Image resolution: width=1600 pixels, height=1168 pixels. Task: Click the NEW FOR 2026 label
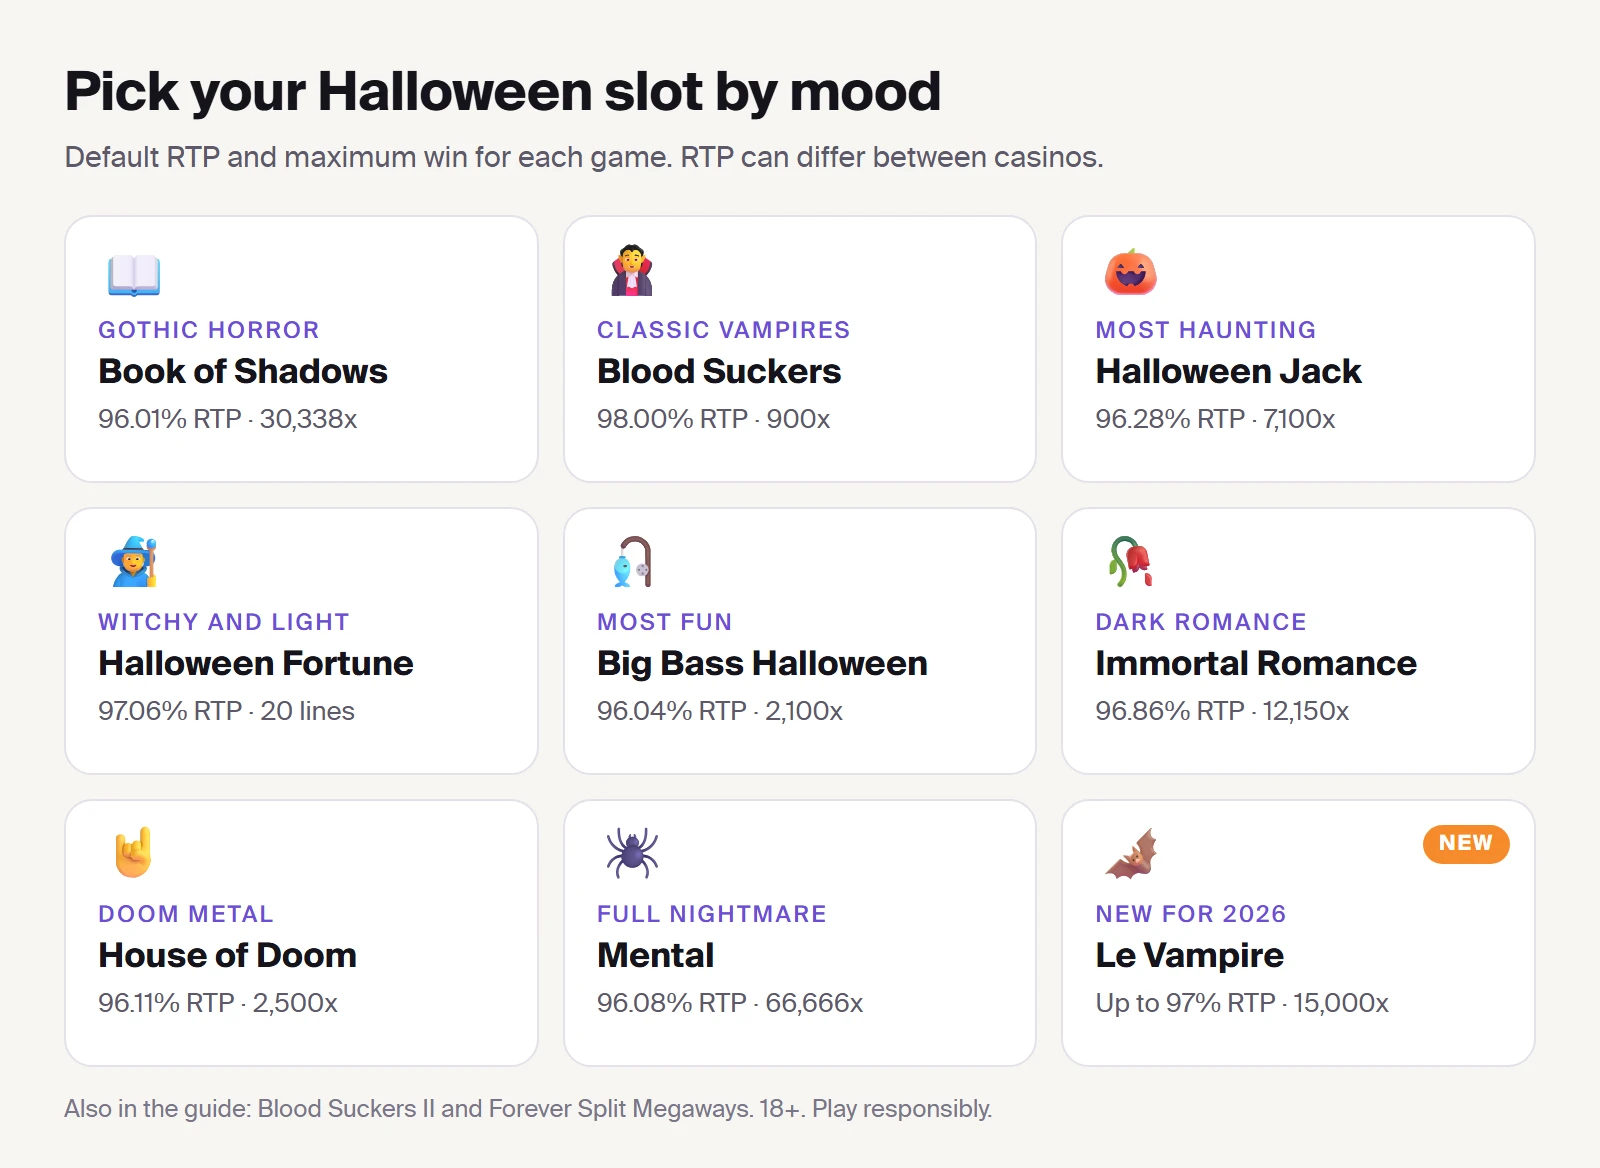(x=1191, y=914)
